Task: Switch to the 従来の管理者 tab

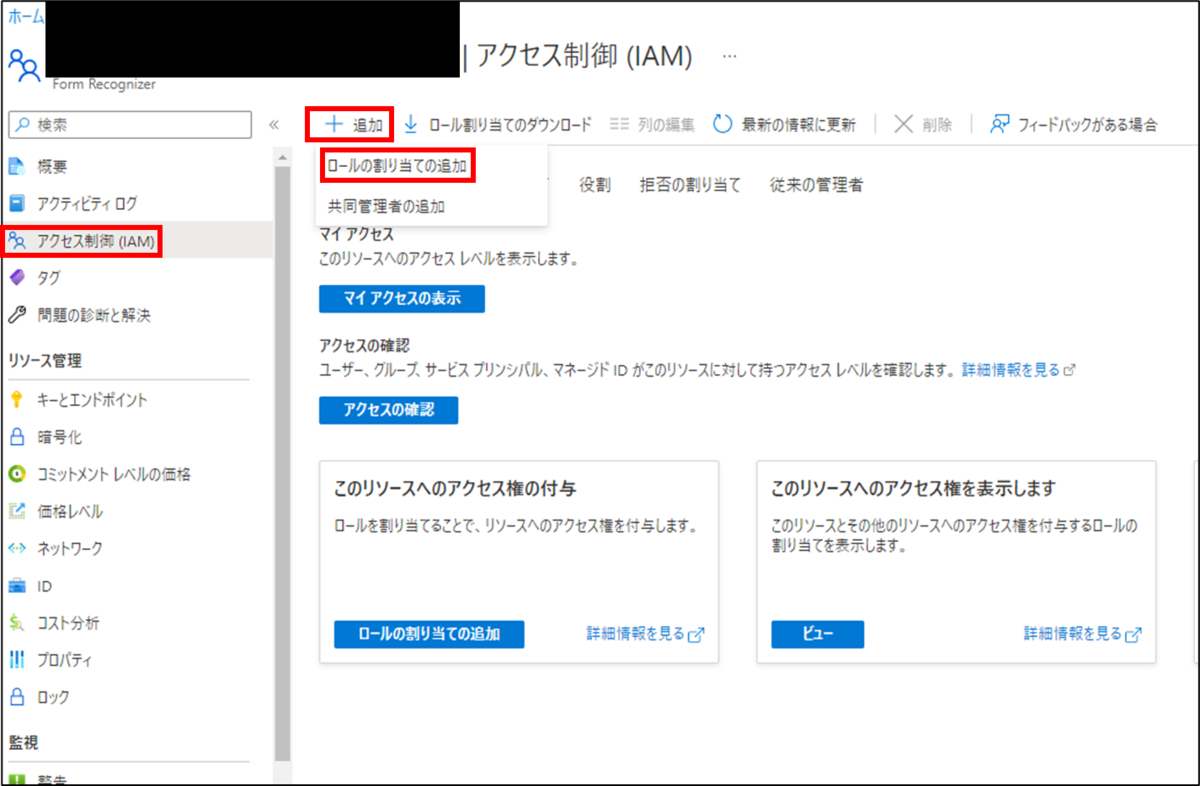Action: point(816,184)
